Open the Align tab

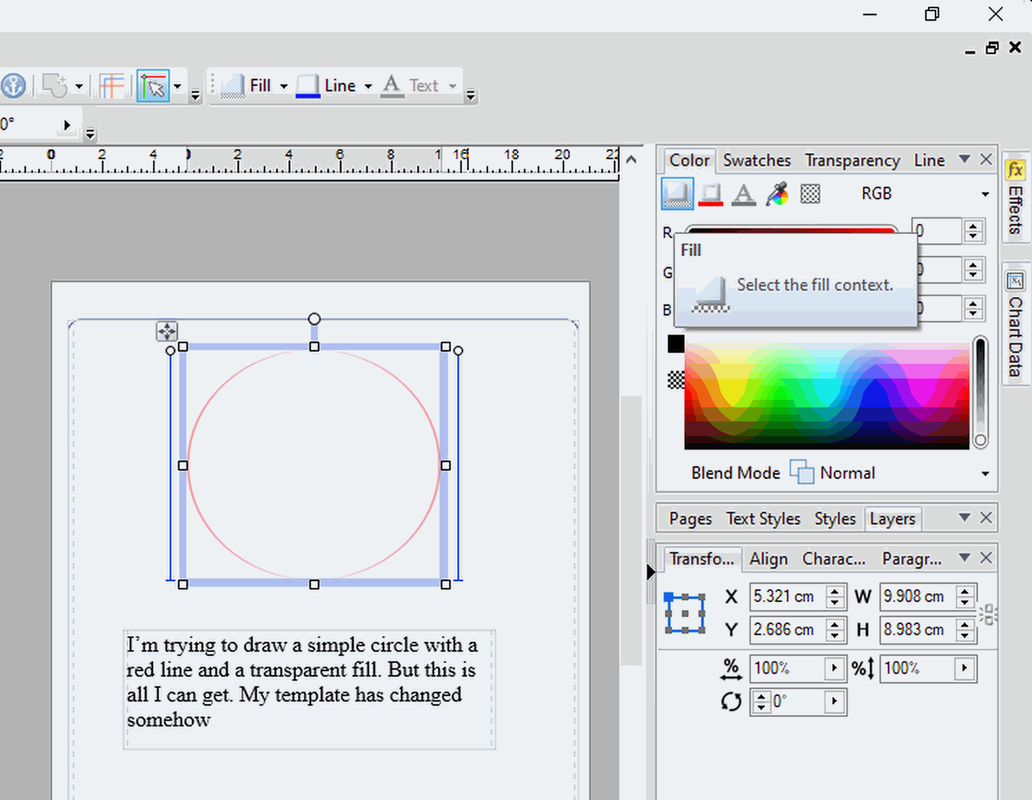pyautogui.click(x=768, y=559)
